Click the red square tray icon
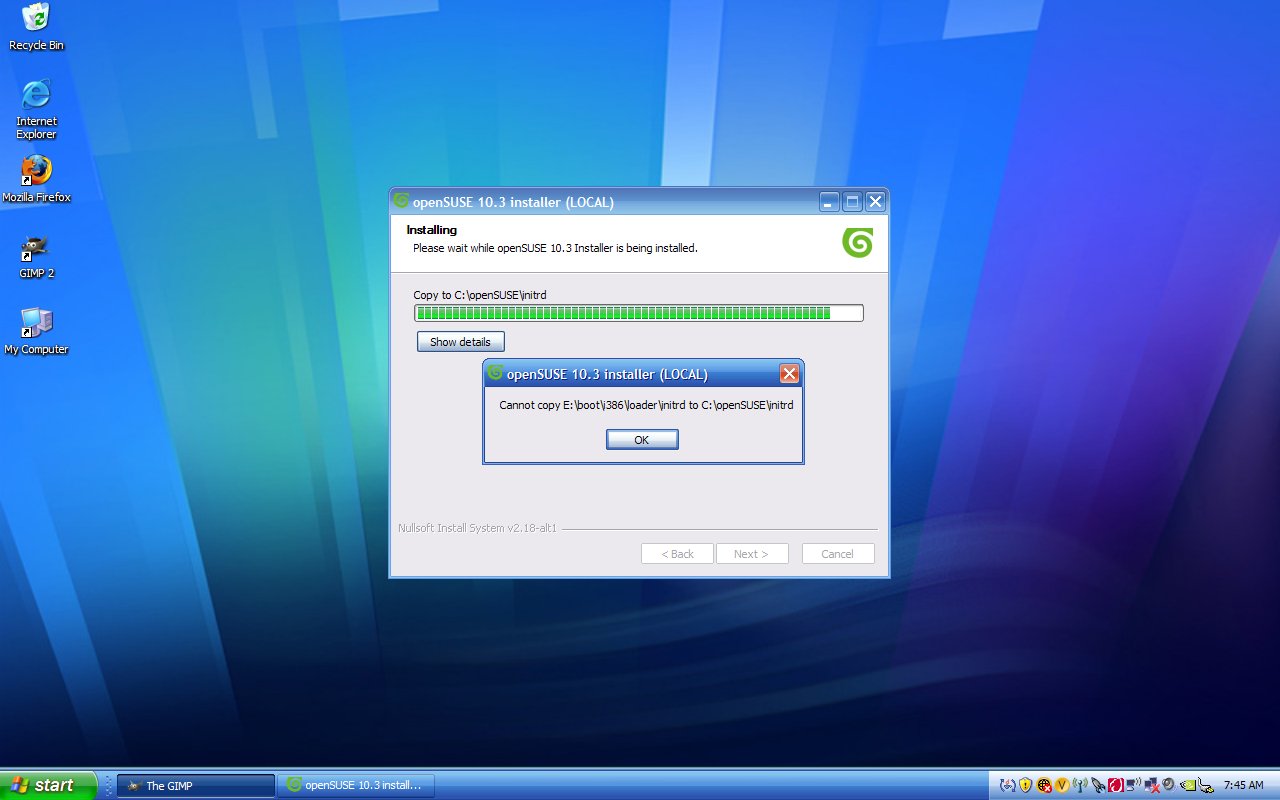The height and width of the screenshot is (800, 1280). click(1116, 785)
